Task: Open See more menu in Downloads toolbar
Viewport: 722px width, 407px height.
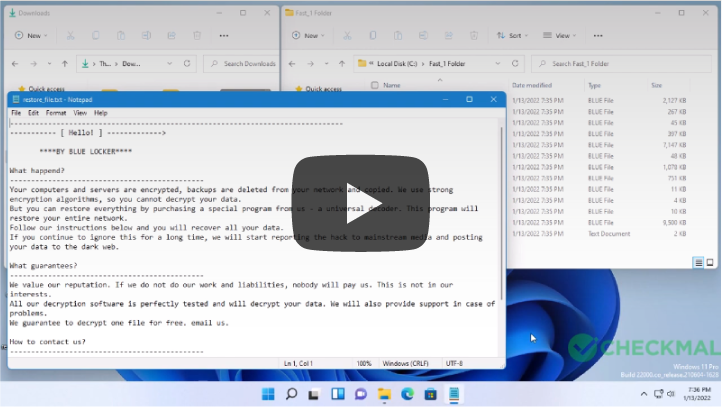Action: point(224,35)
